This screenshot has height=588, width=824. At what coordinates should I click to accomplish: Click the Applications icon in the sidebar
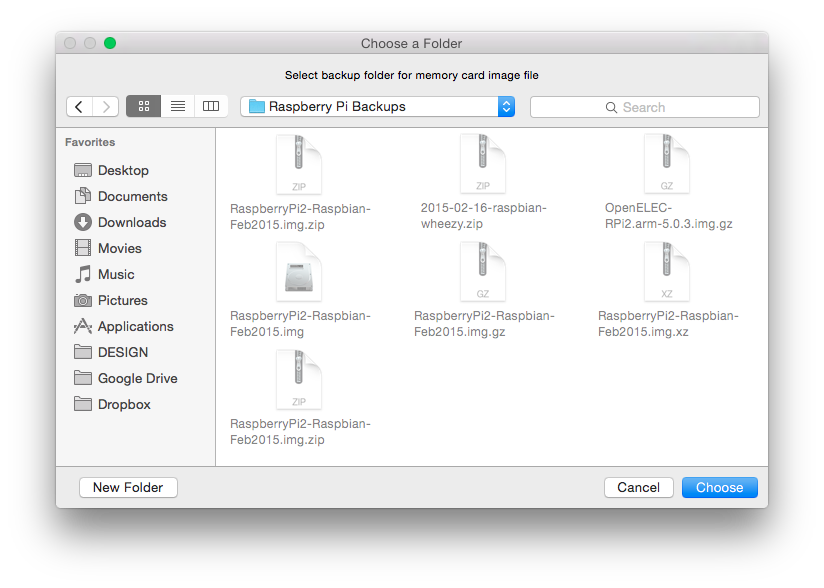click(x=83, y=326)
